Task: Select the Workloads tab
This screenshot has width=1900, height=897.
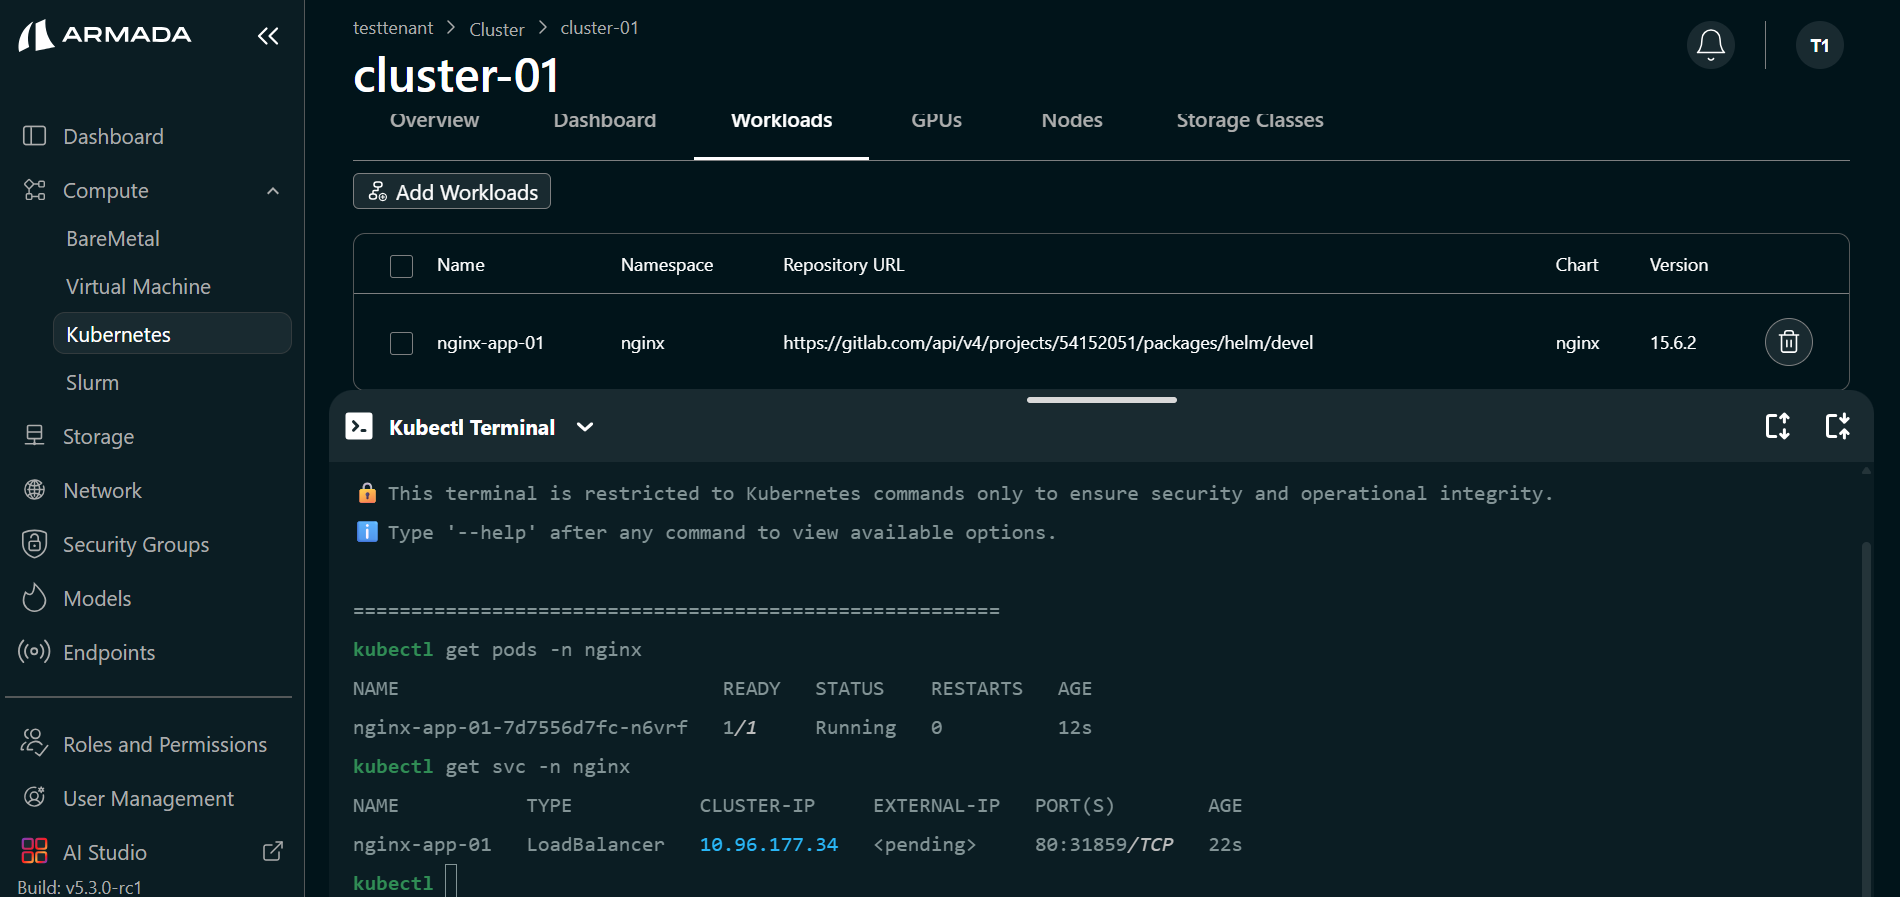Action: point(781,120)
